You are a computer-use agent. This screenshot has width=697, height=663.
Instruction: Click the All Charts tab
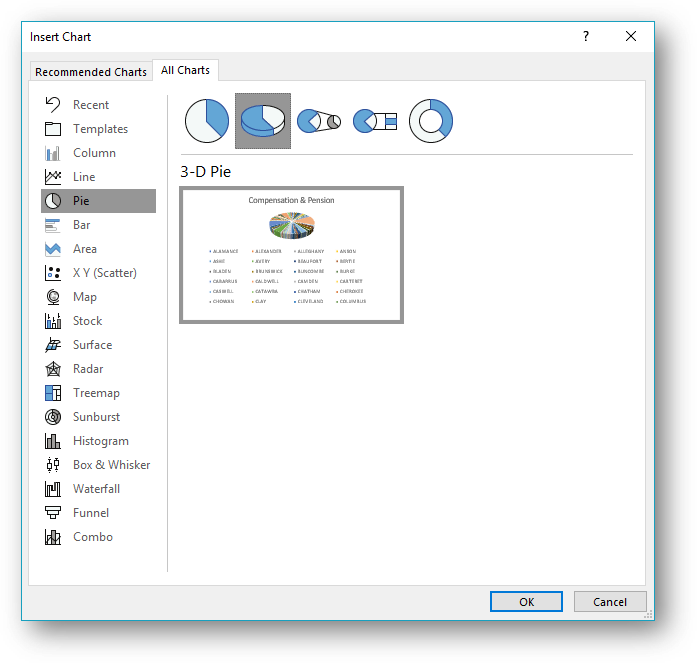coord(186,70)
